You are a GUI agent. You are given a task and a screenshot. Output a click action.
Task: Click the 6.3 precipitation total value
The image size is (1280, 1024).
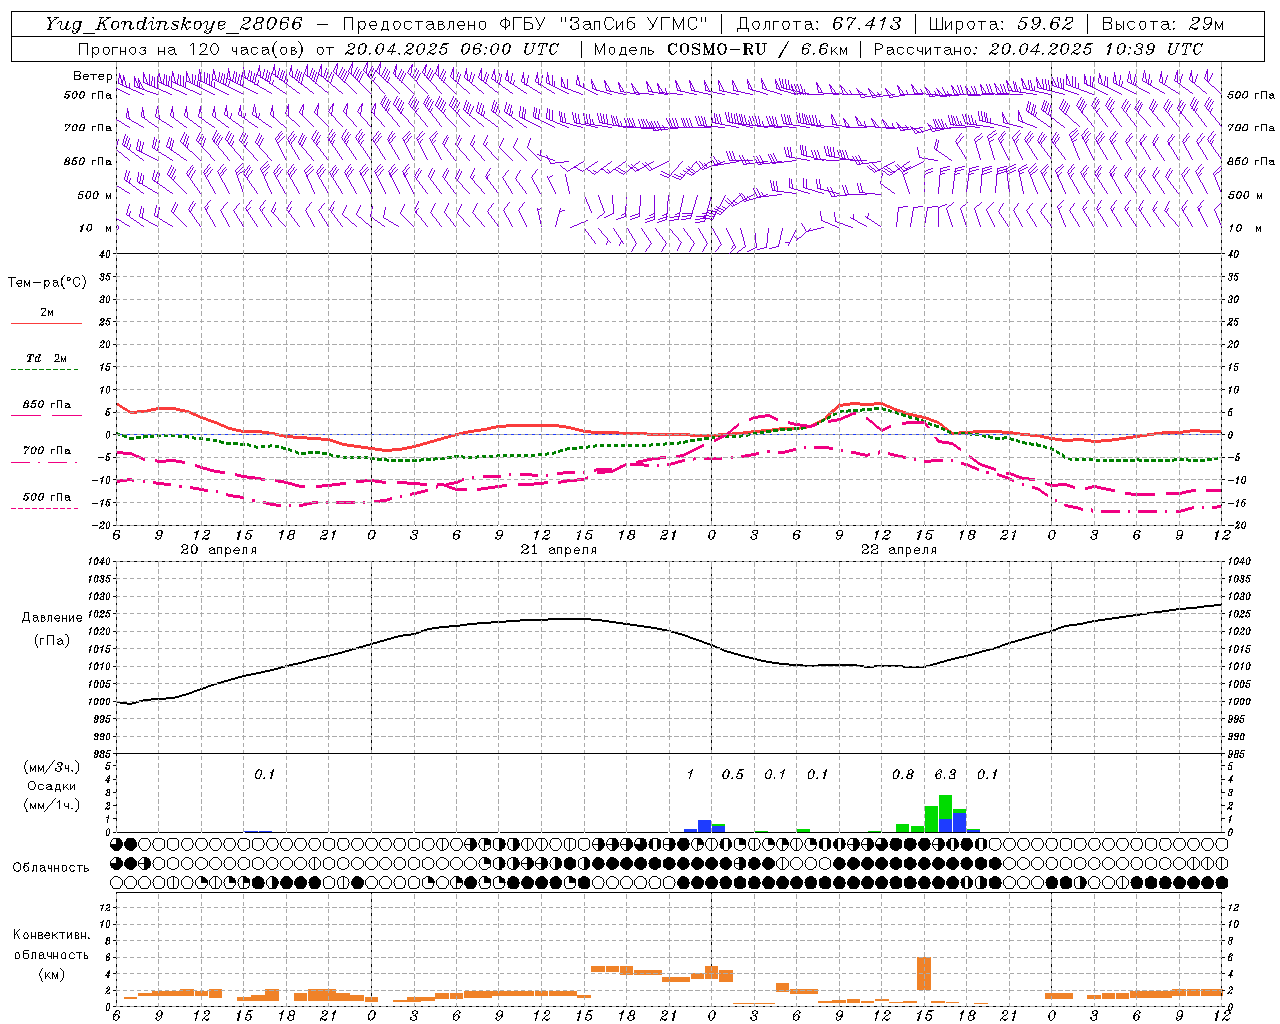click(x=945, y=774)
